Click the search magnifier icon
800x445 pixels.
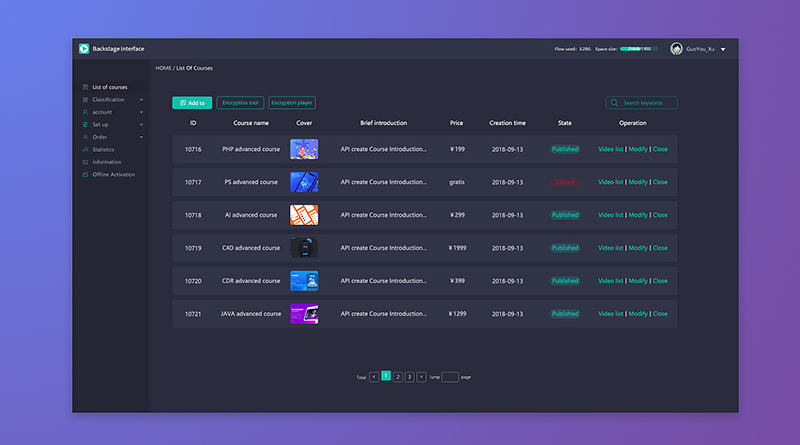pos(615,103)
